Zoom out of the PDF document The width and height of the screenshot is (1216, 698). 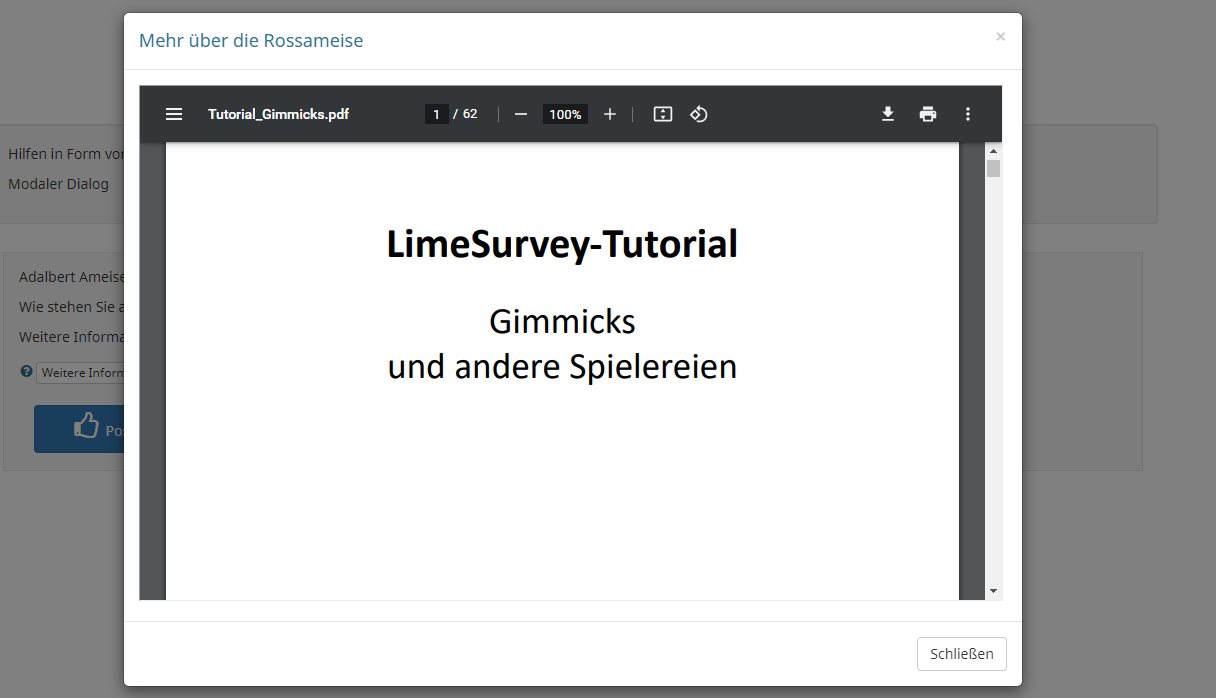point(520,114)
